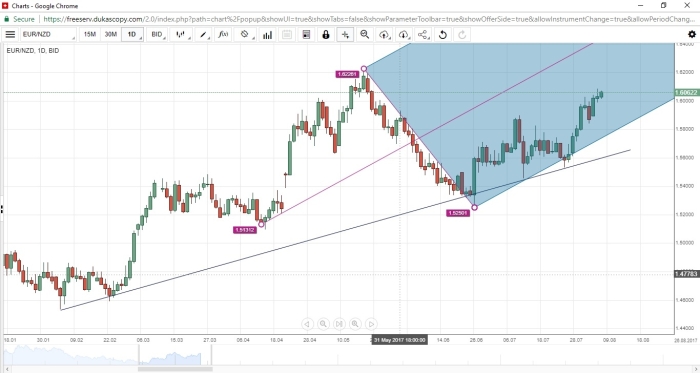The image size is (700, 373).
Task: Open the candlestick chart type selector
Action: tap(182, 34)
